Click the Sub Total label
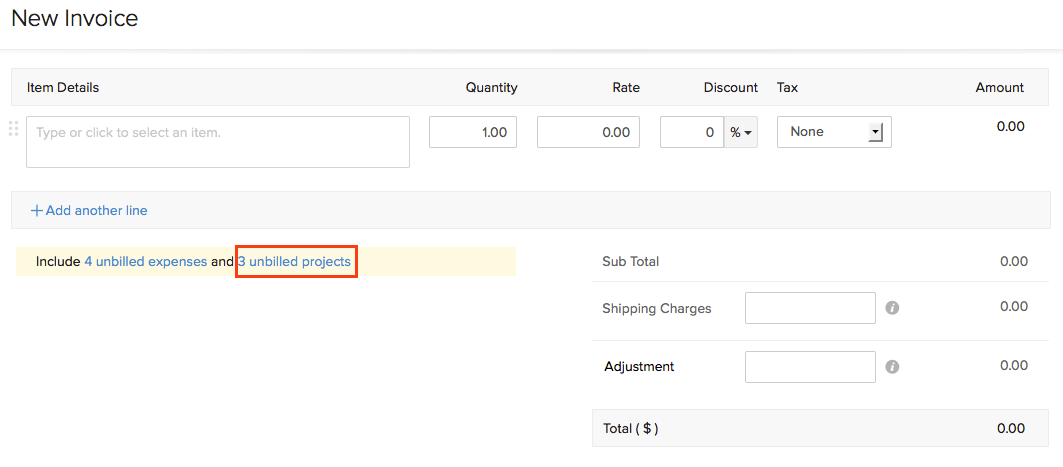Viewport: 1063px width, 467px height. click(630, 262)
